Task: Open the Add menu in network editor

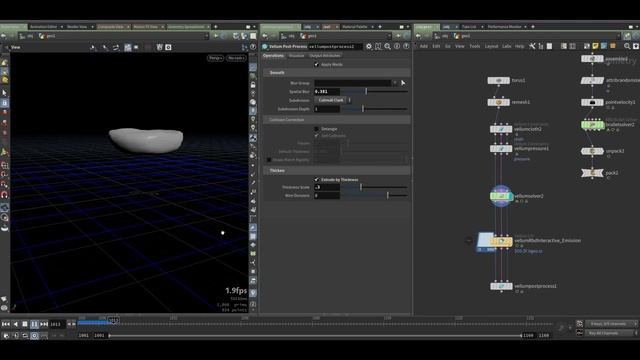Action: click(x=424, y=46)
